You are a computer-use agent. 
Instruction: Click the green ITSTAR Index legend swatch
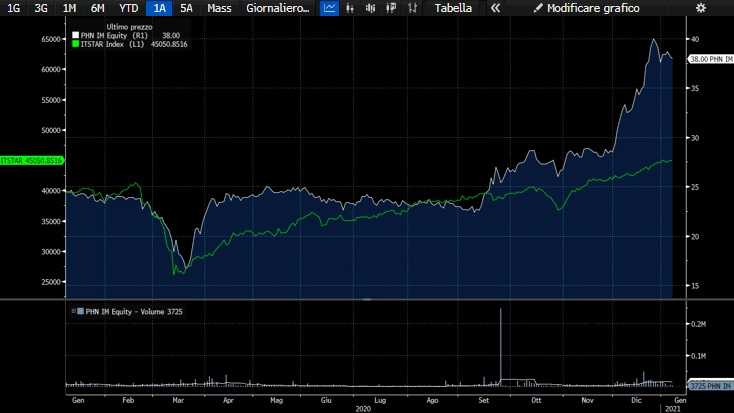75,44
